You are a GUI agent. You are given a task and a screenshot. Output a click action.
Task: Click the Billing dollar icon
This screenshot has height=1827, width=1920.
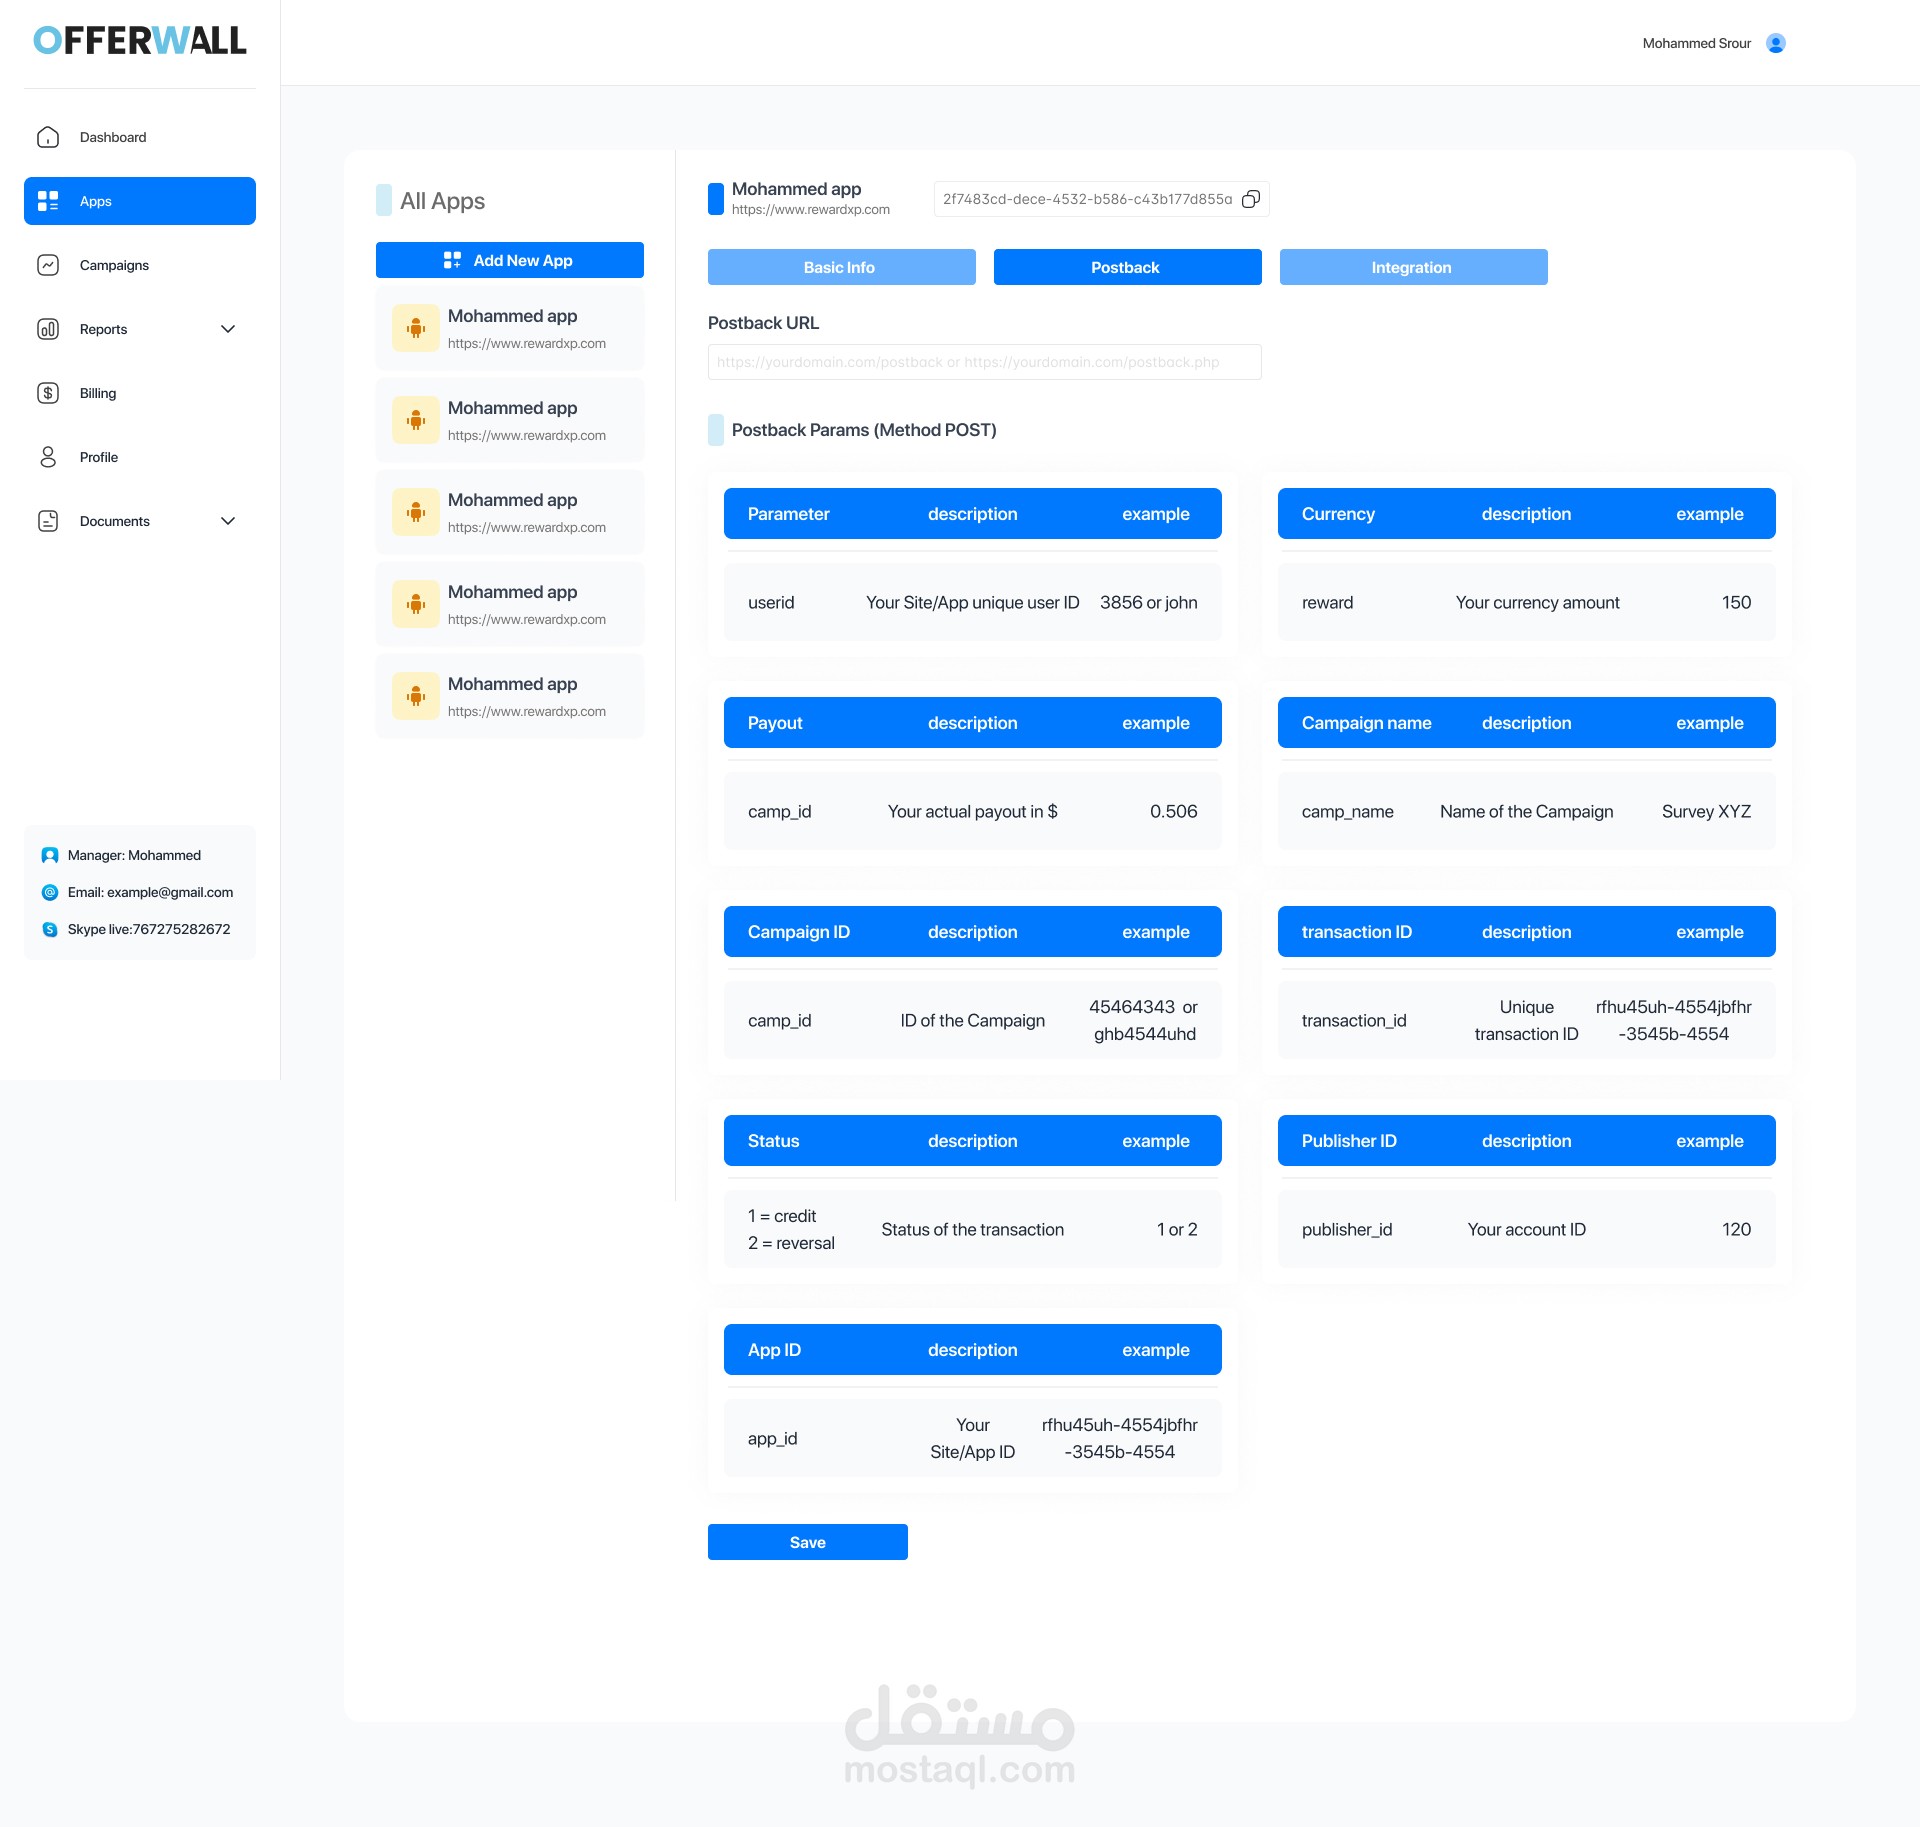click(48, 393)
